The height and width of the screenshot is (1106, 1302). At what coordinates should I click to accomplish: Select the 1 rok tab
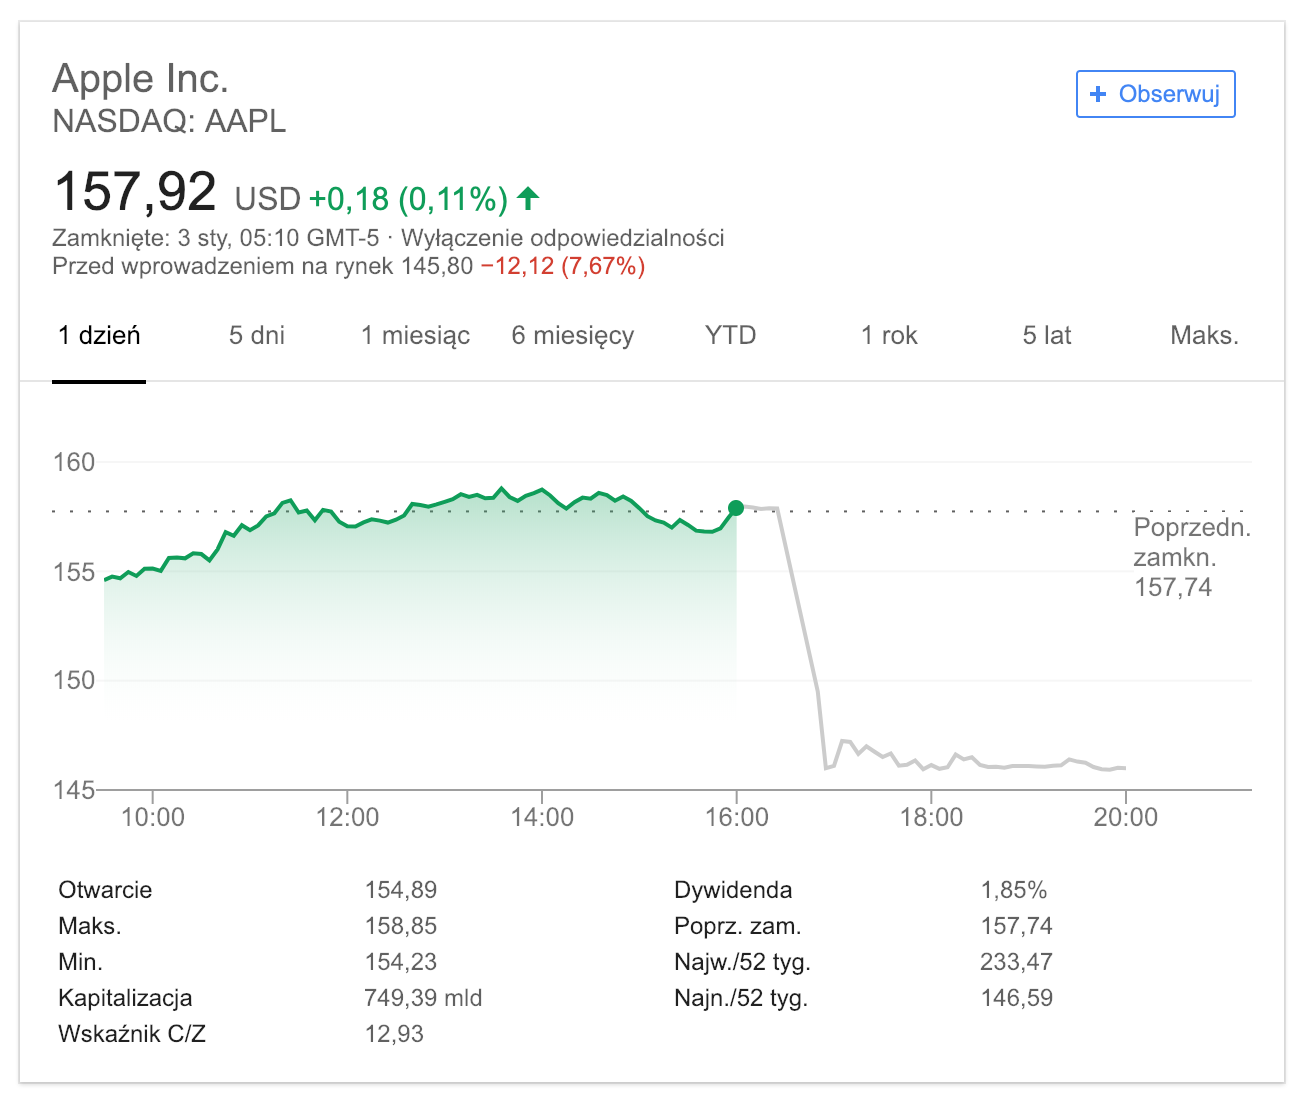(889, 336)
